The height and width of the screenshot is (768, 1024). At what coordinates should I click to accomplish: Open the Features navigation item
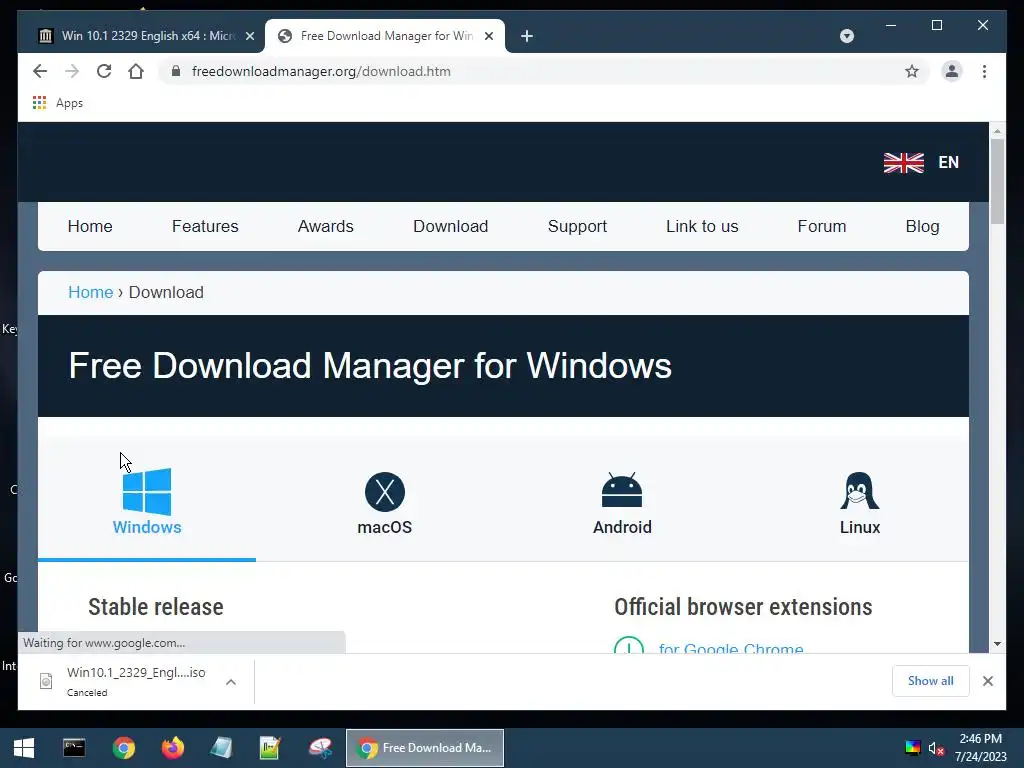205,226
